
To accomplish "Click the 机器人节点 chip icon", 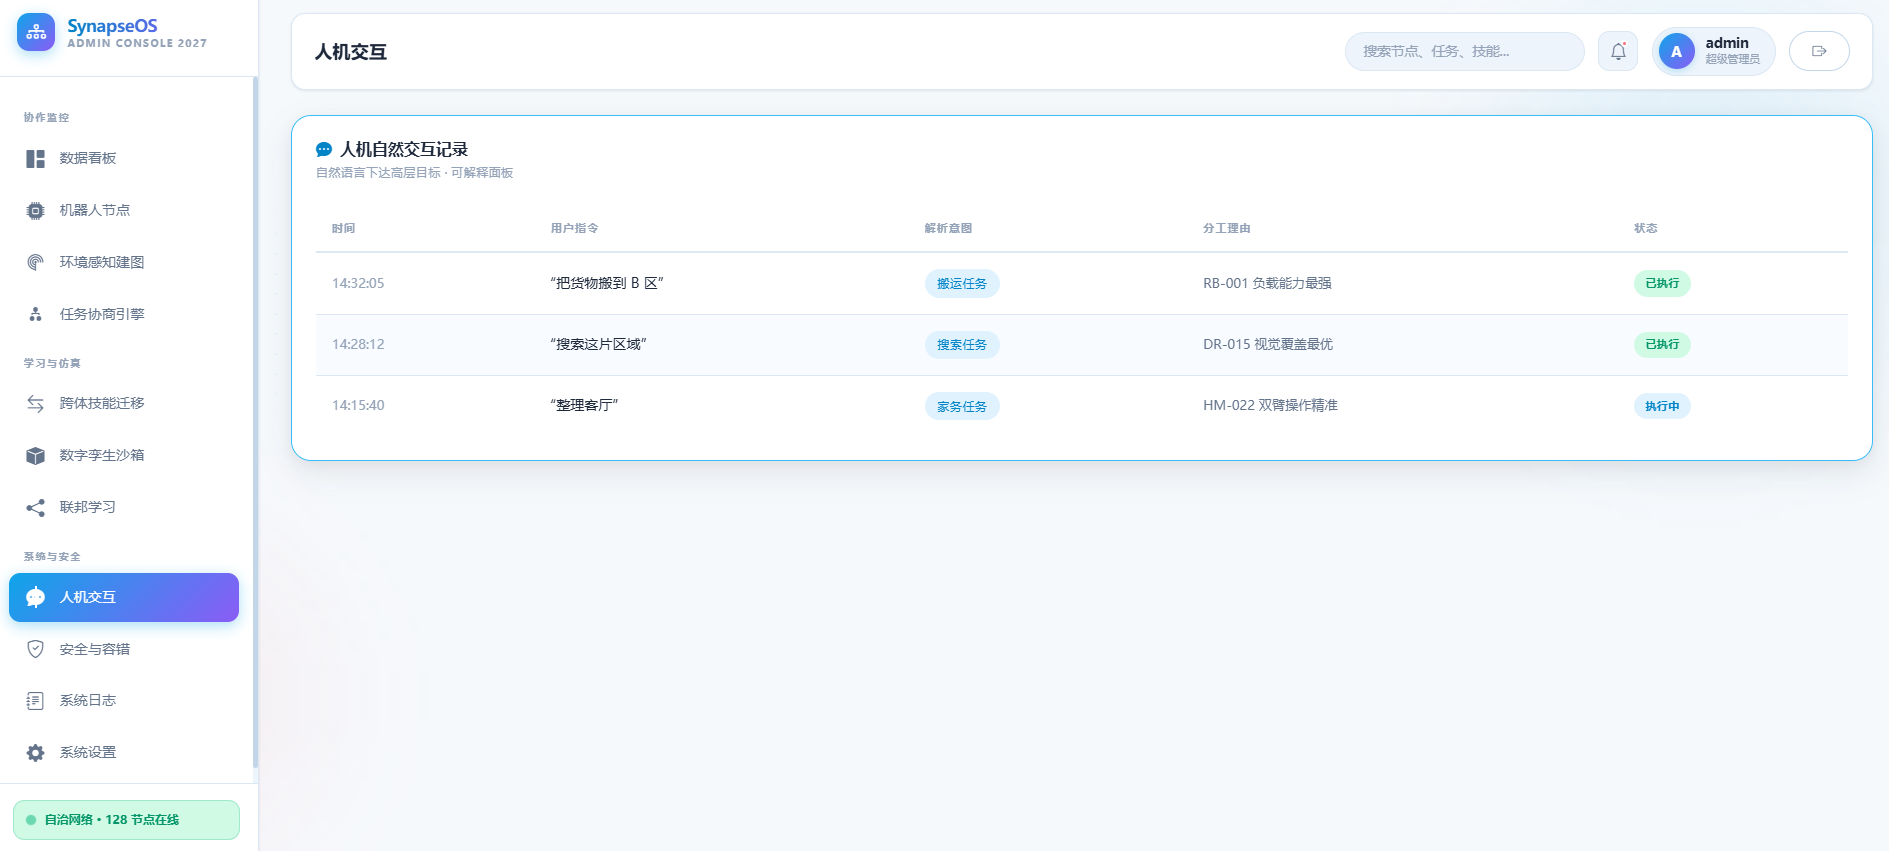I will [36, 211].
